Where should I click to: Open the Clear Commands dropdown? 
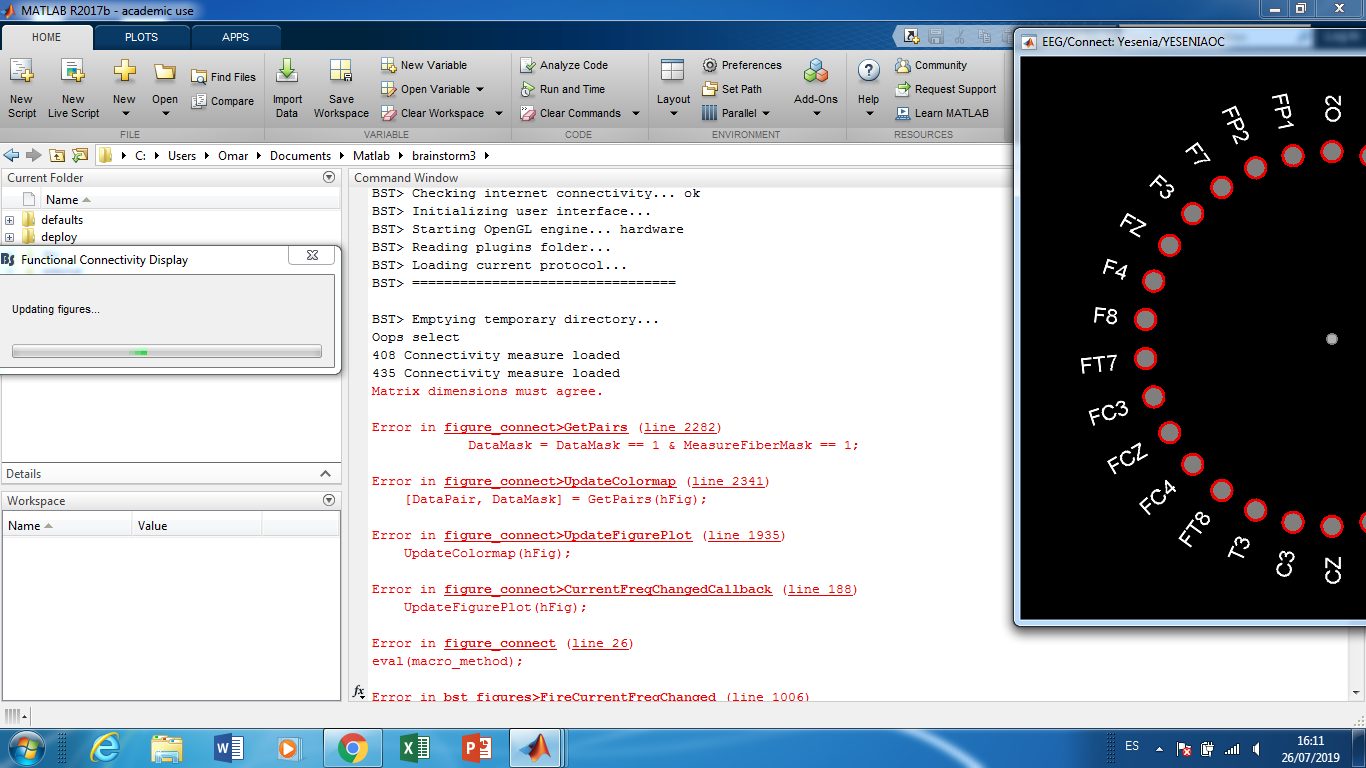[635, 113]
